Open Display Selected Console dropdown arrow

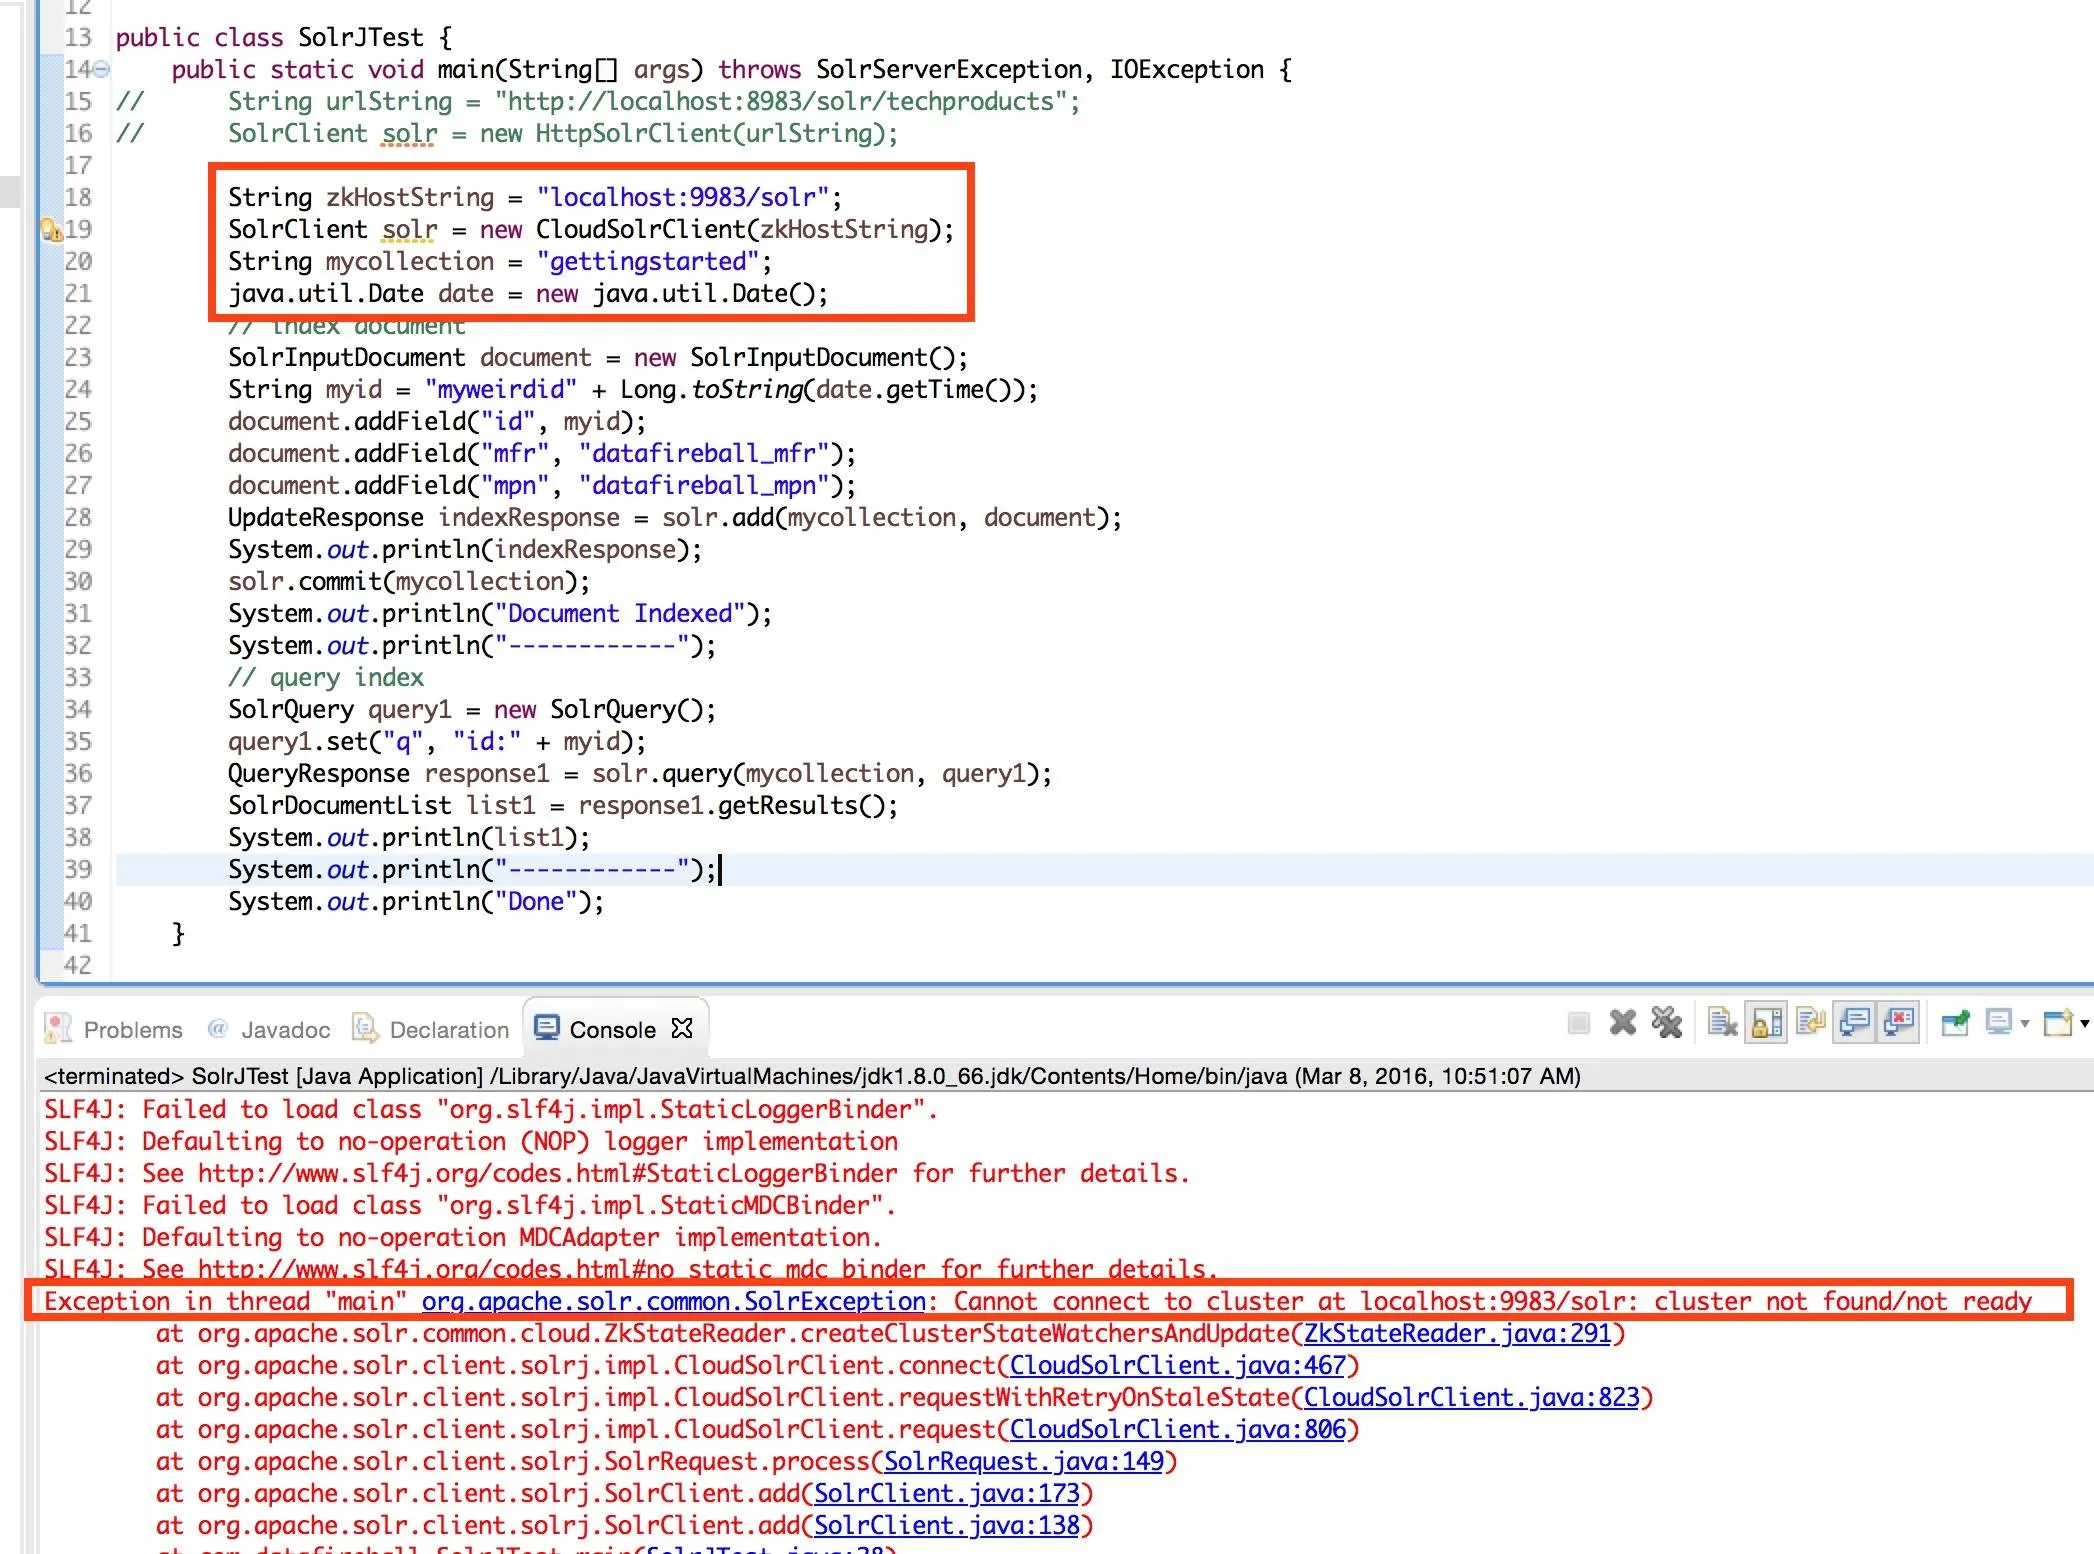click(x=2025, y=1023)
